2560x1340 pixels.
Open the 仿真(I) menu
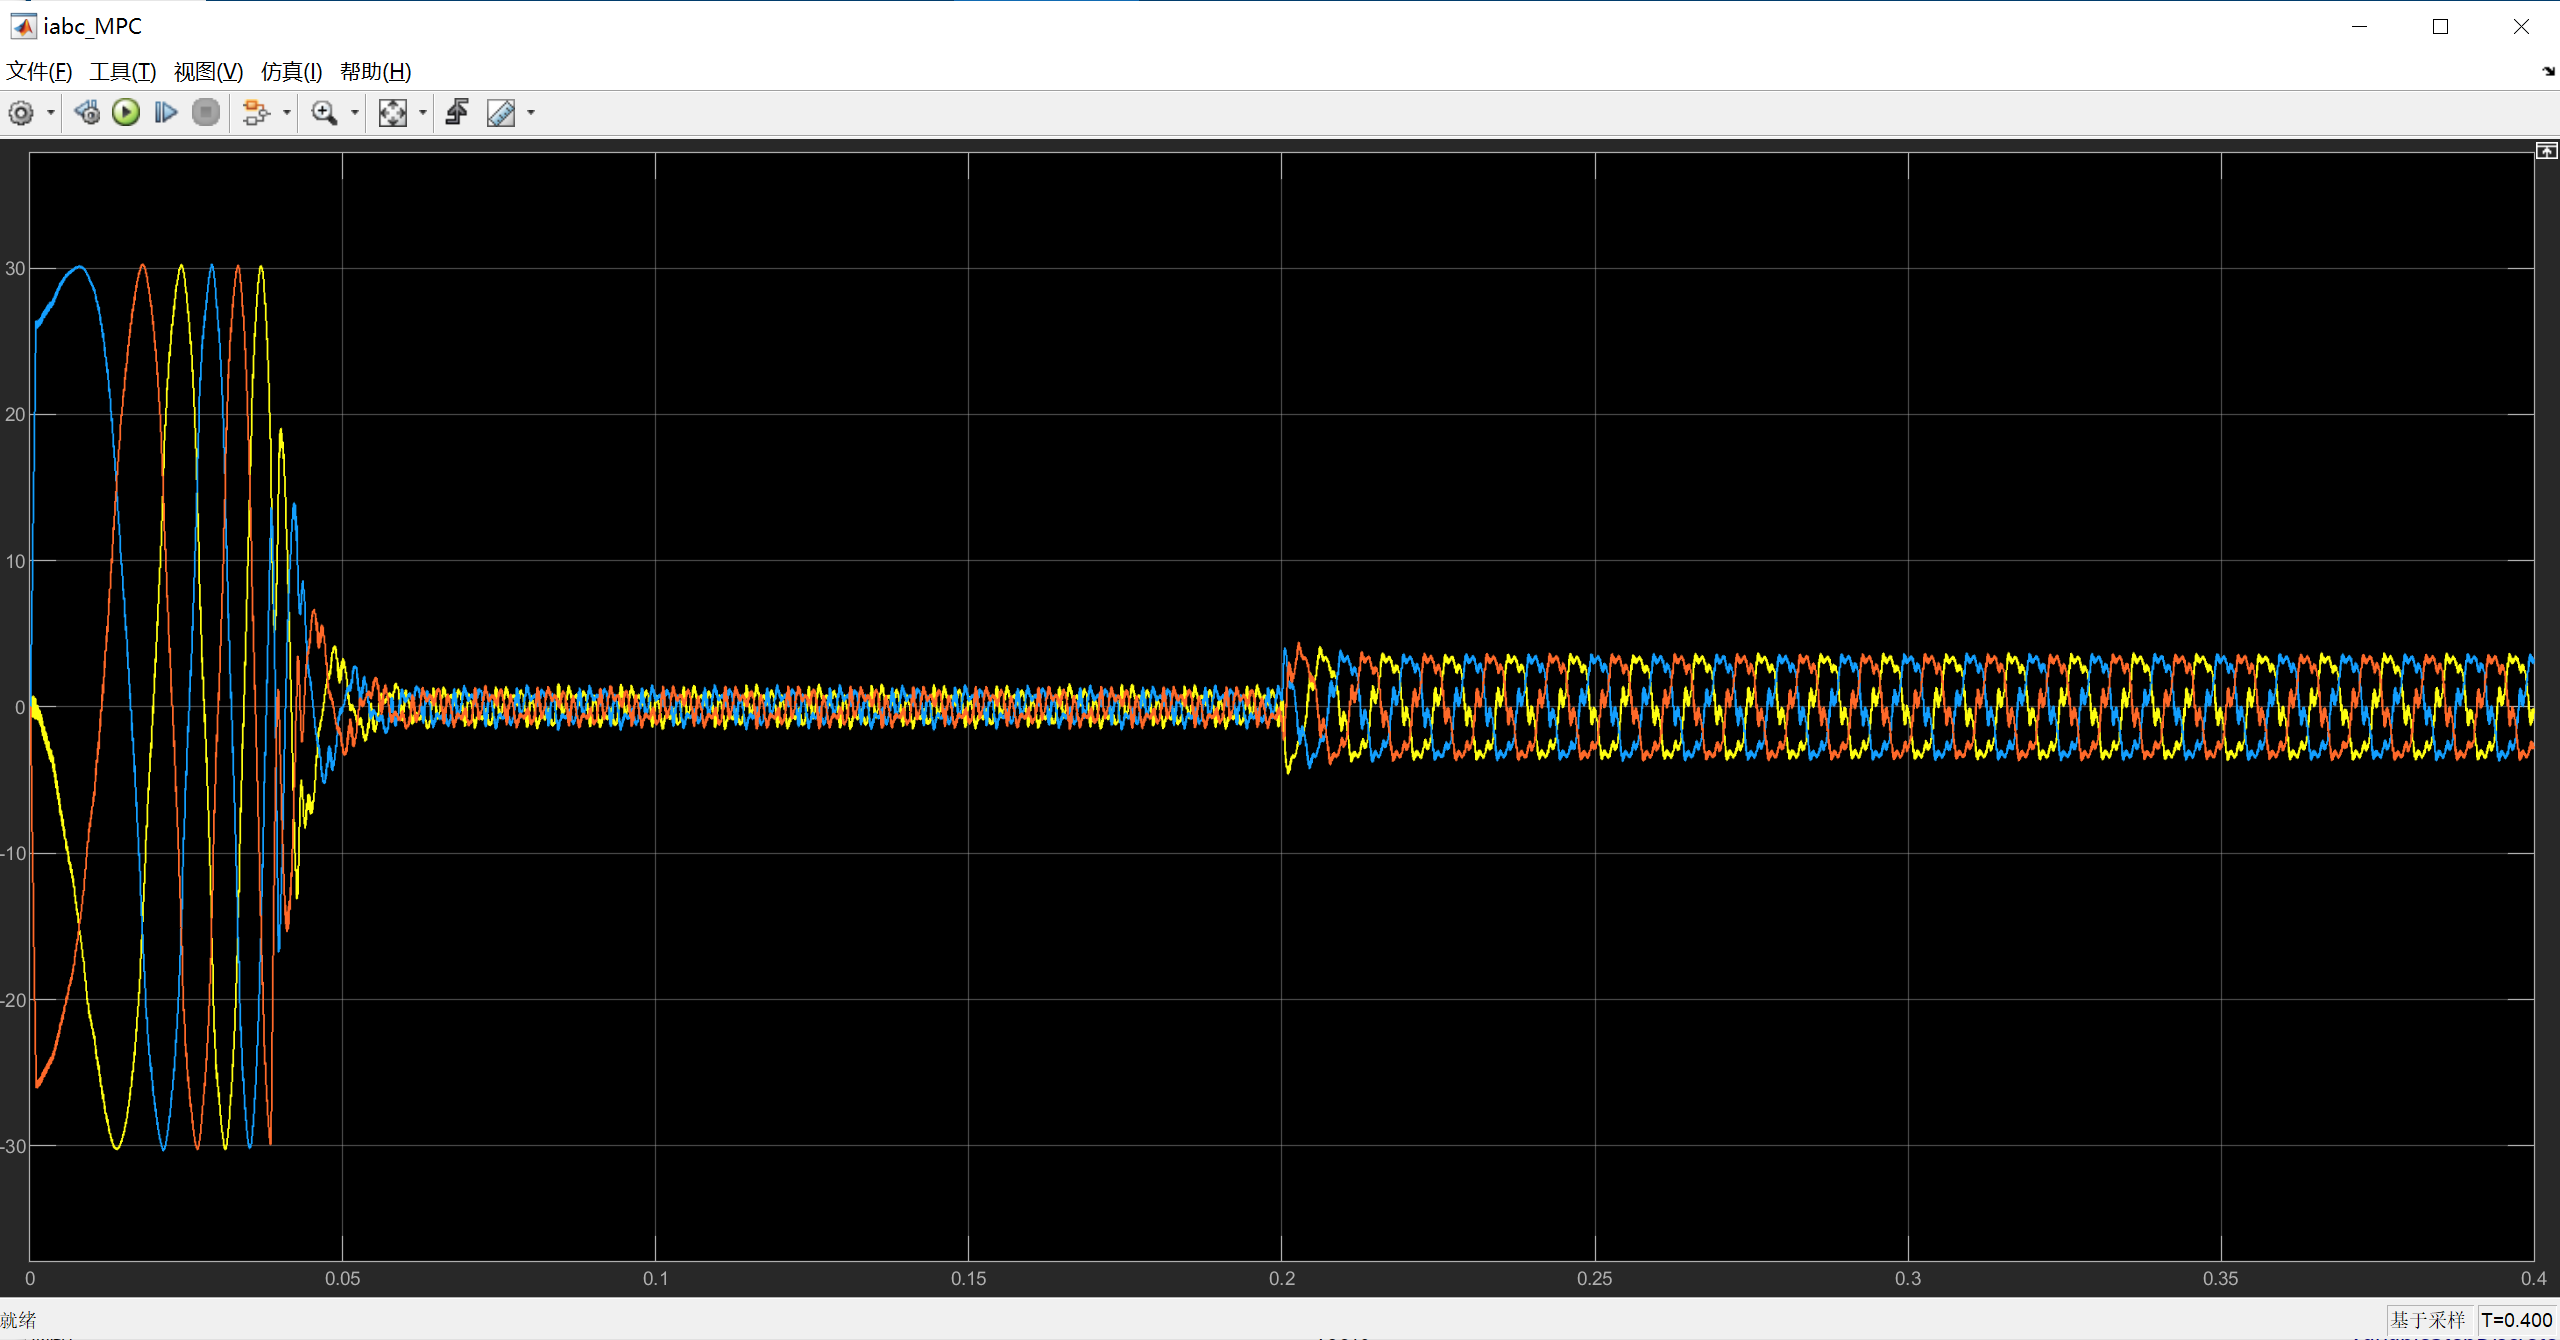coord(291,72)
